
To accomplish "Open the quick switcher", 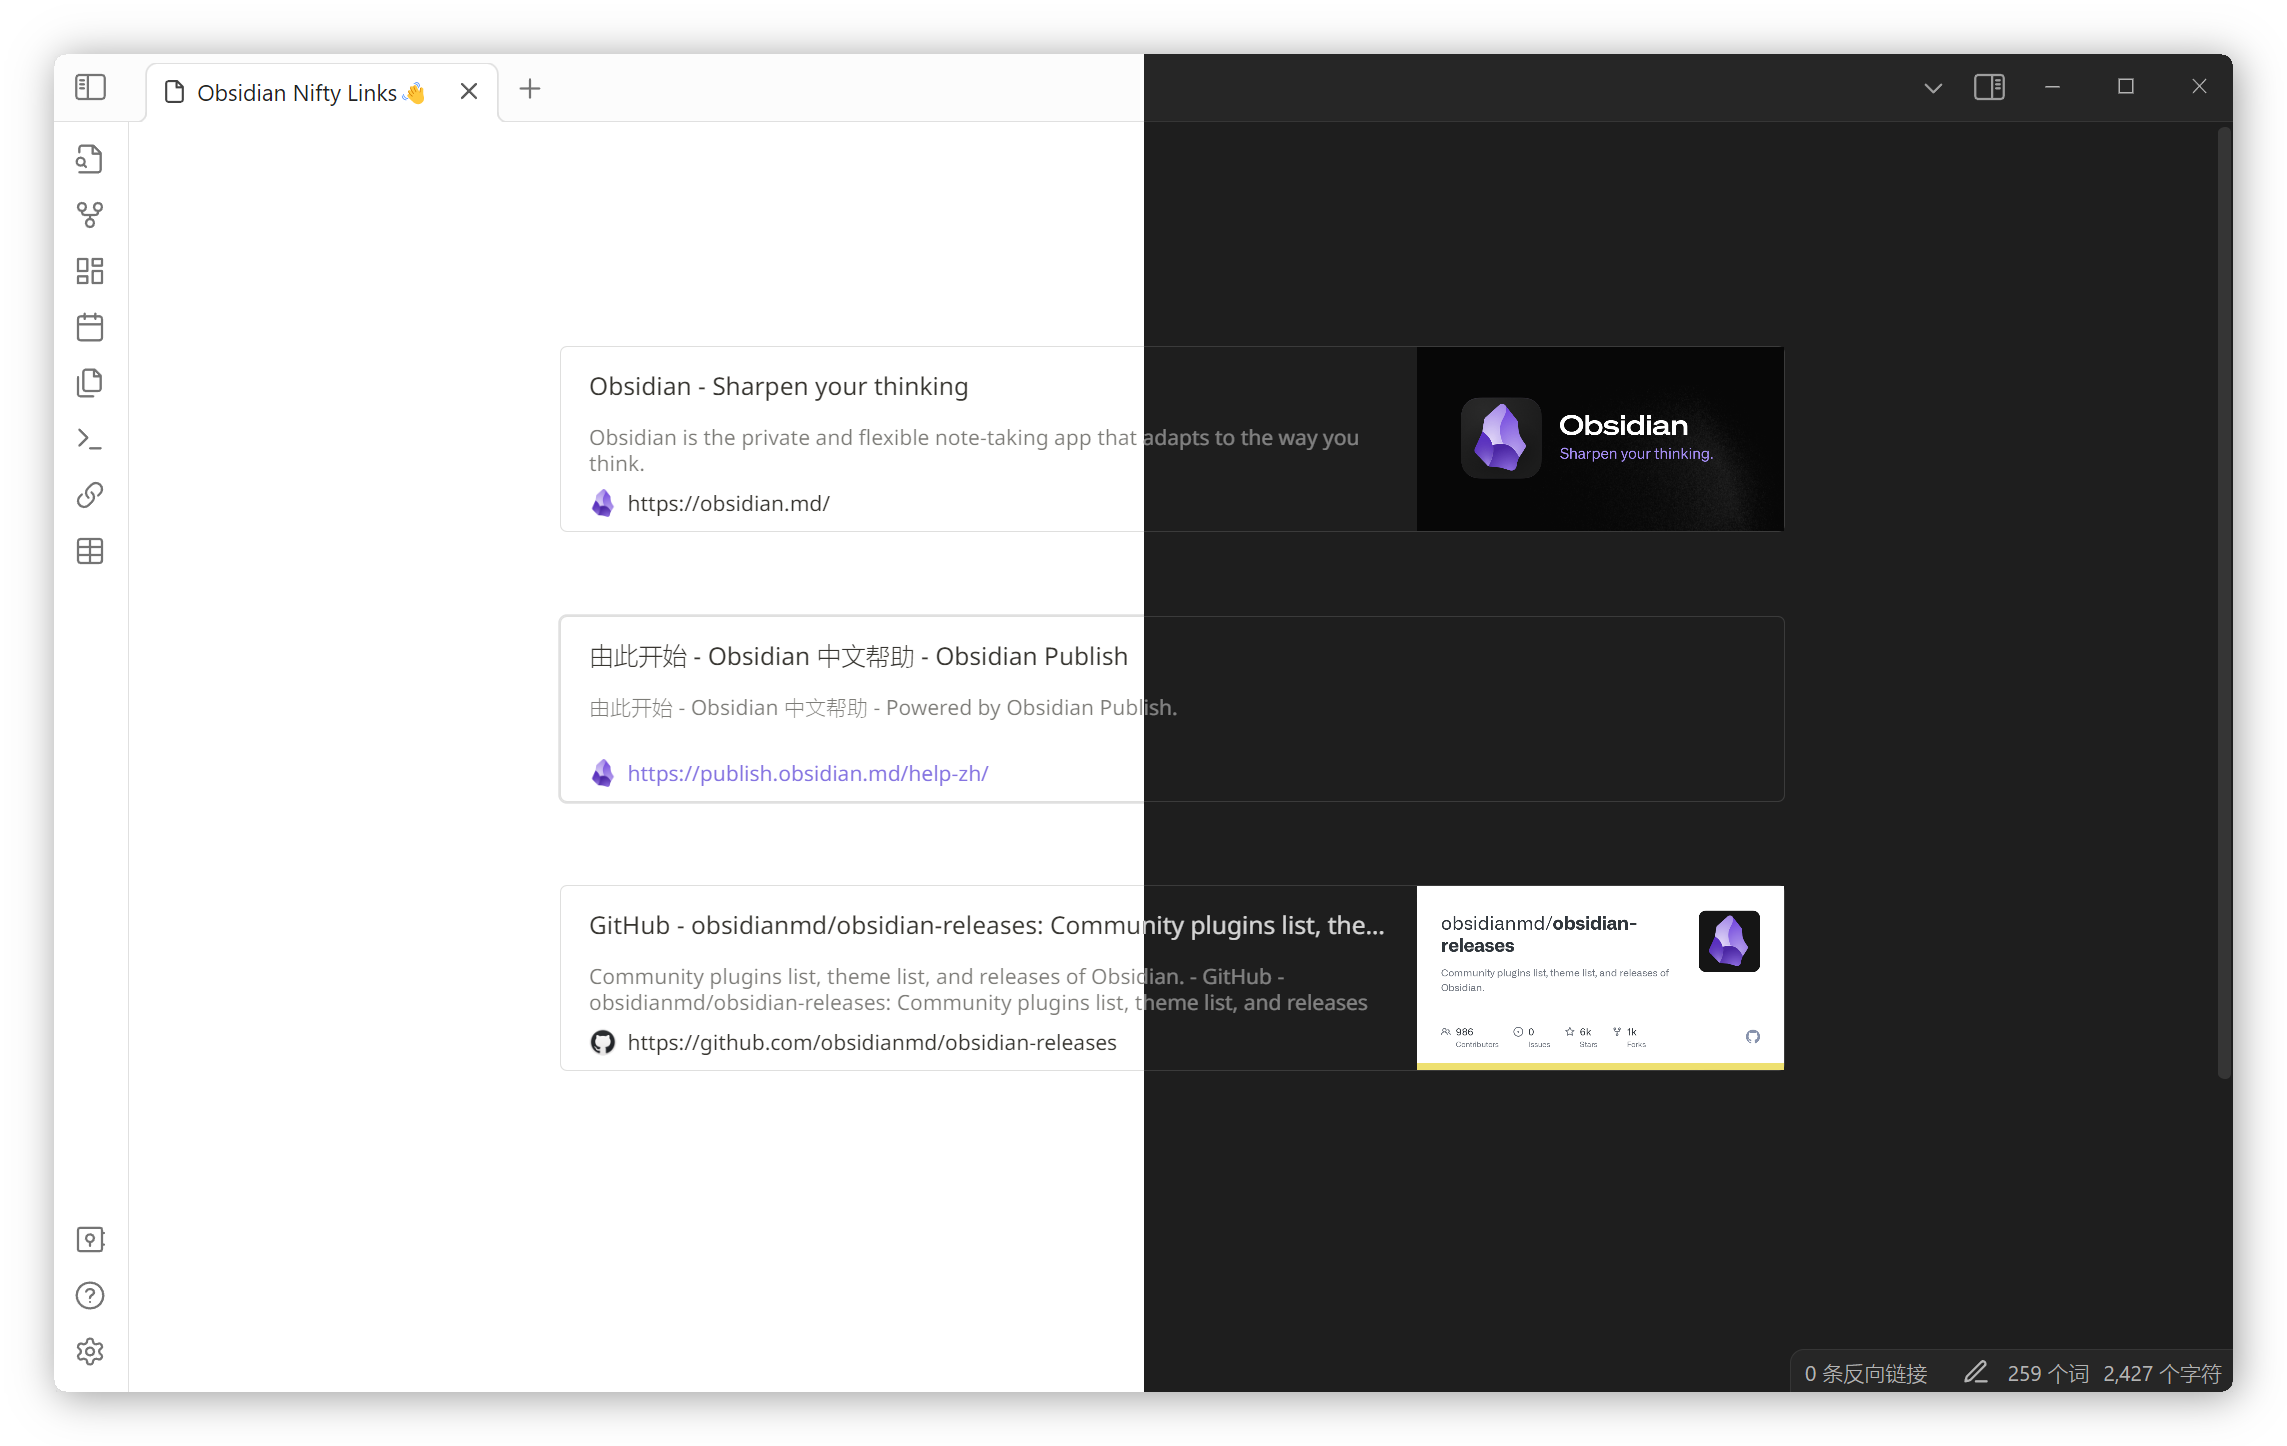I will [89, 158].
